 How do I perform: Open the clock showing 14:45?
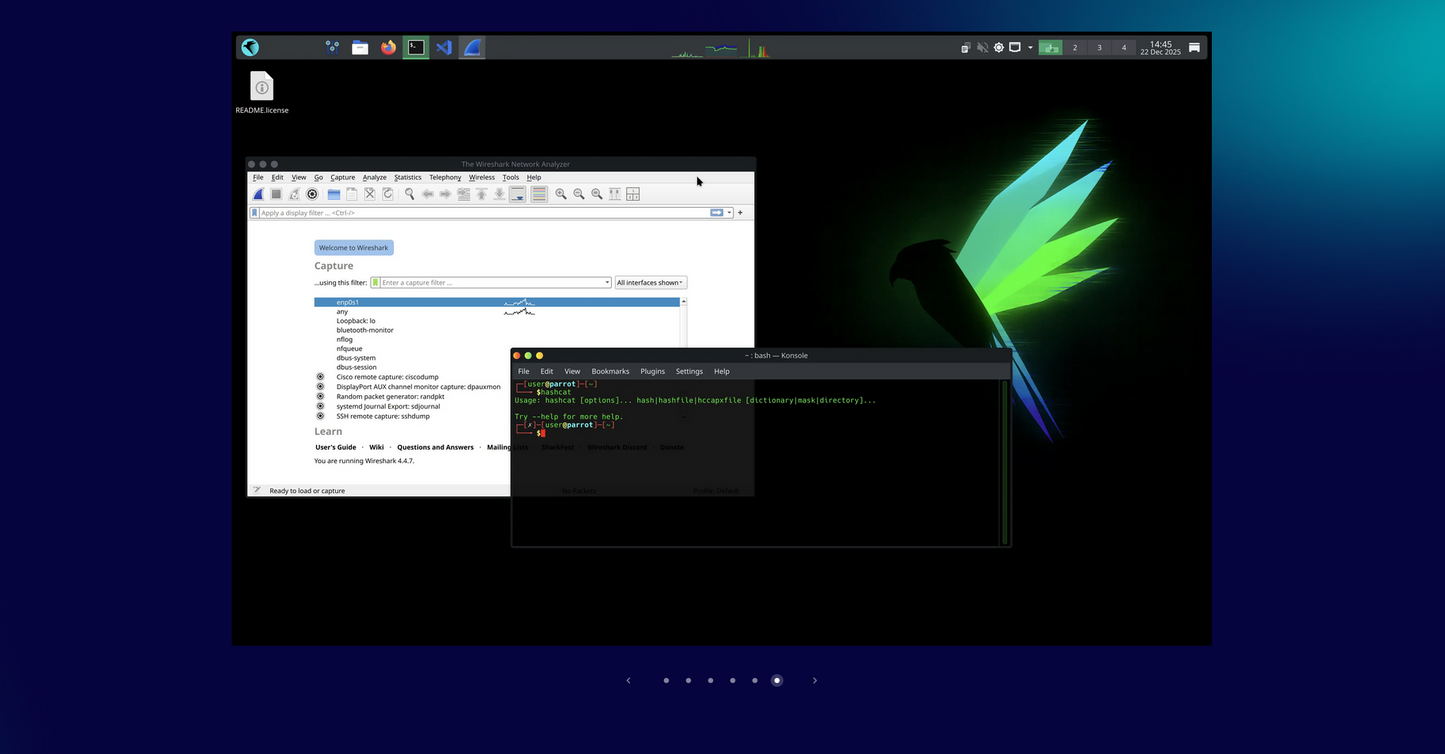click(1161, 47)
